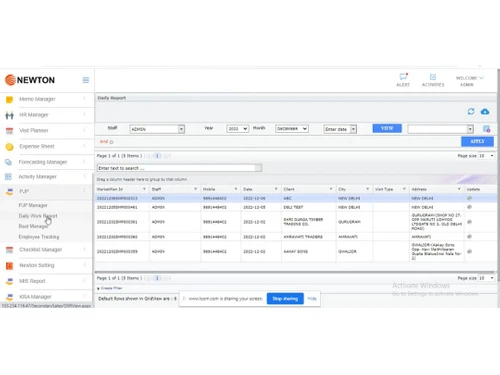Expand the Create Filter section
This screenshot has height=375, width=500.
pyautogui.click(x=110, y=288)
